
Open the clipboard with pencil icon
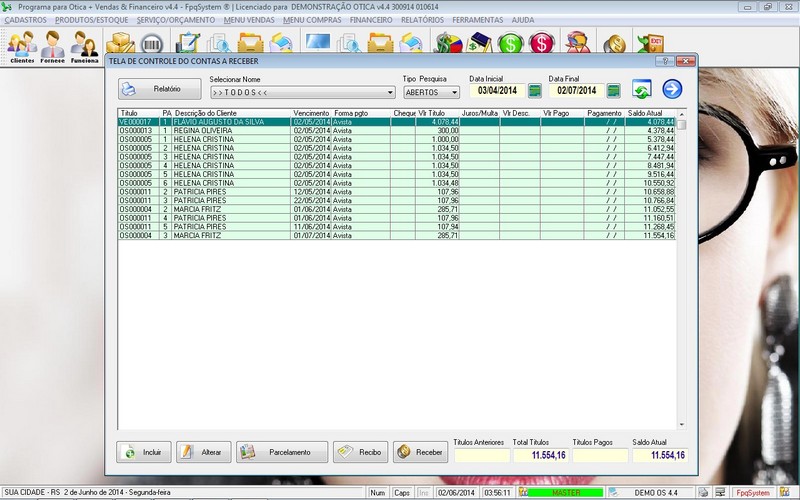188,43
